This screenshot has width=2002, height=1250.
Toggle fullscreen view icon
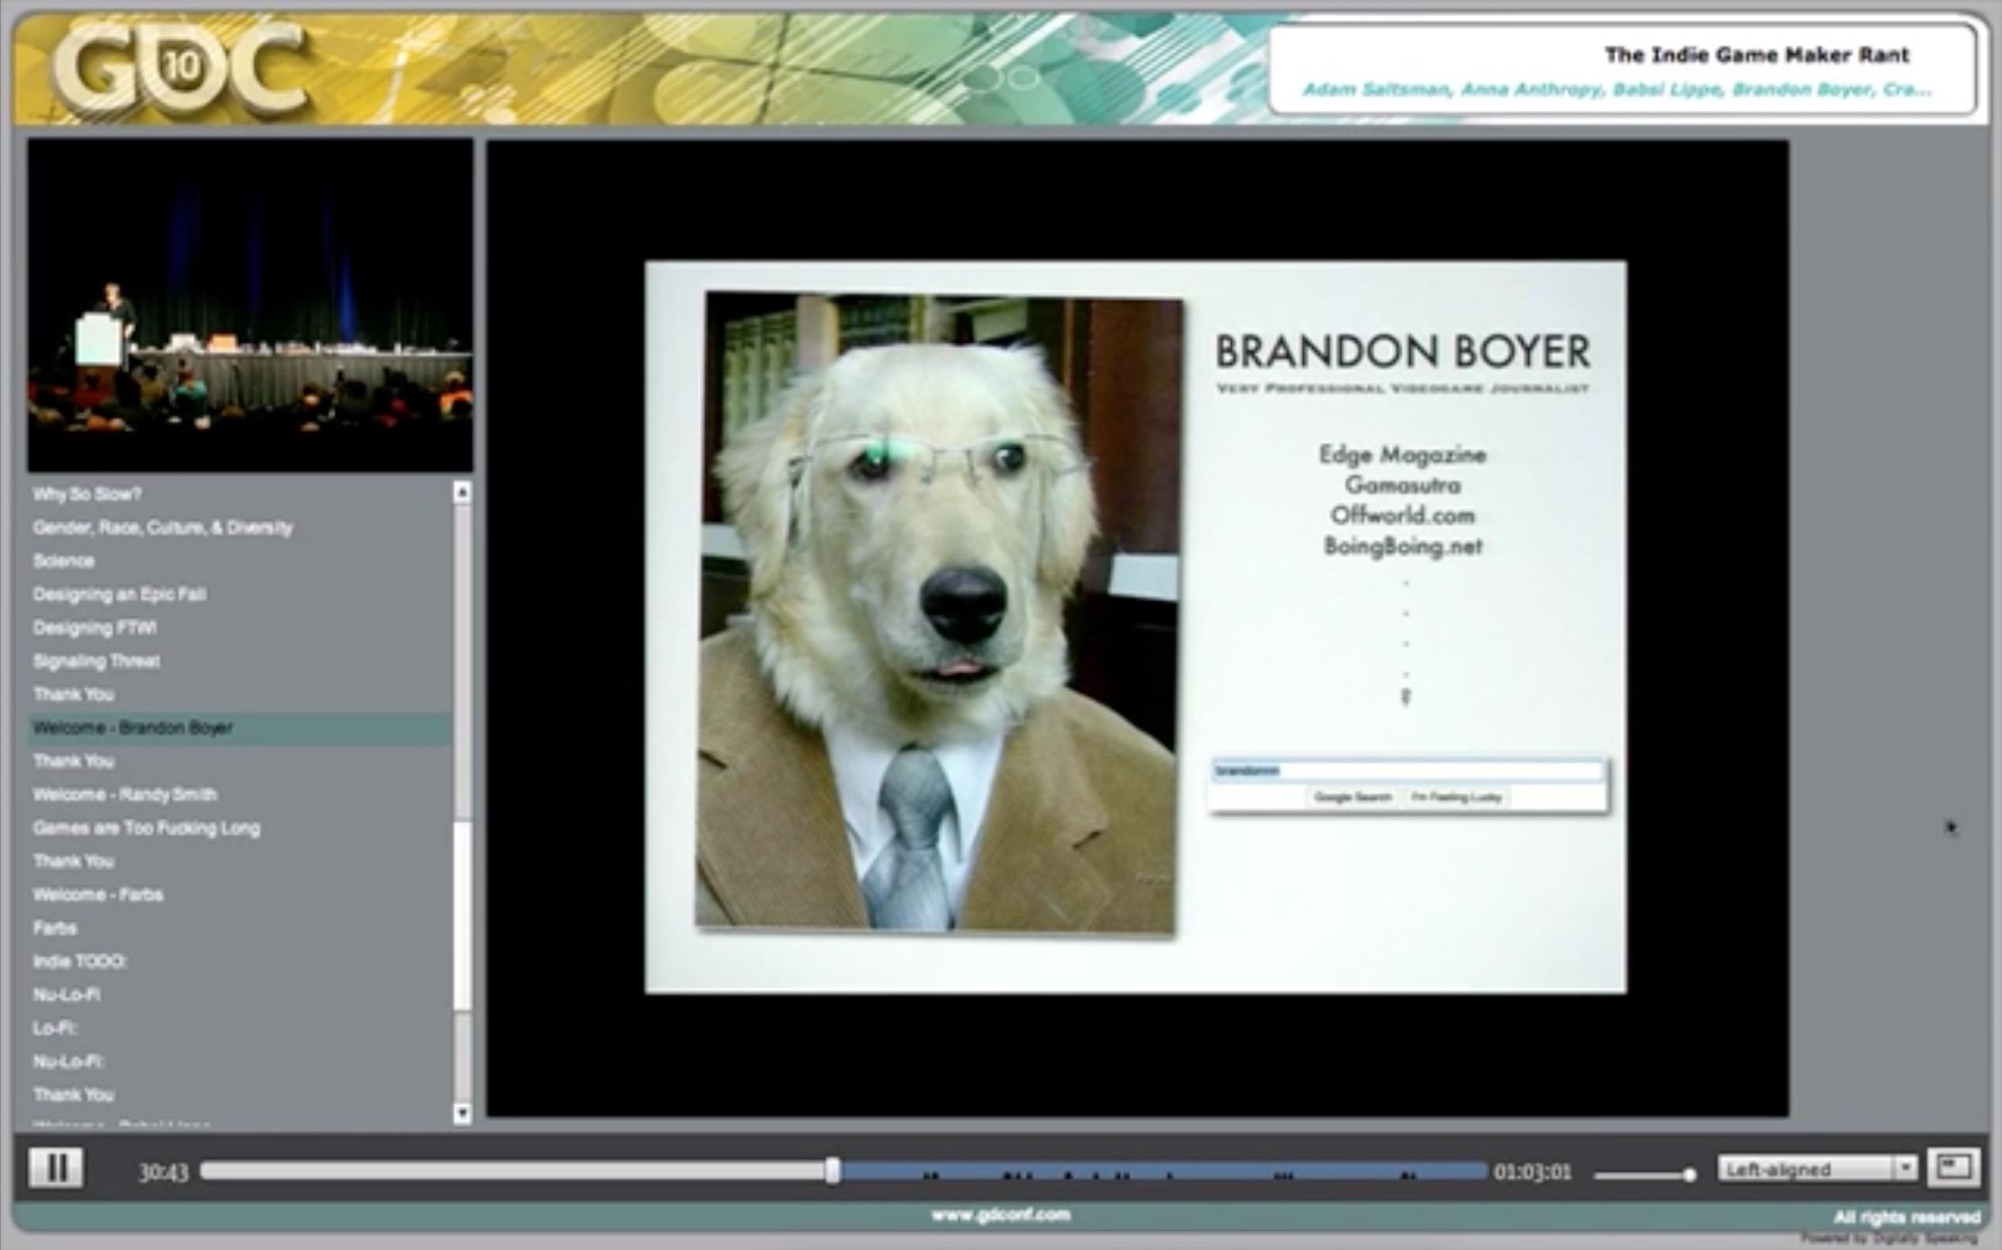(x=1954, y=1168)
